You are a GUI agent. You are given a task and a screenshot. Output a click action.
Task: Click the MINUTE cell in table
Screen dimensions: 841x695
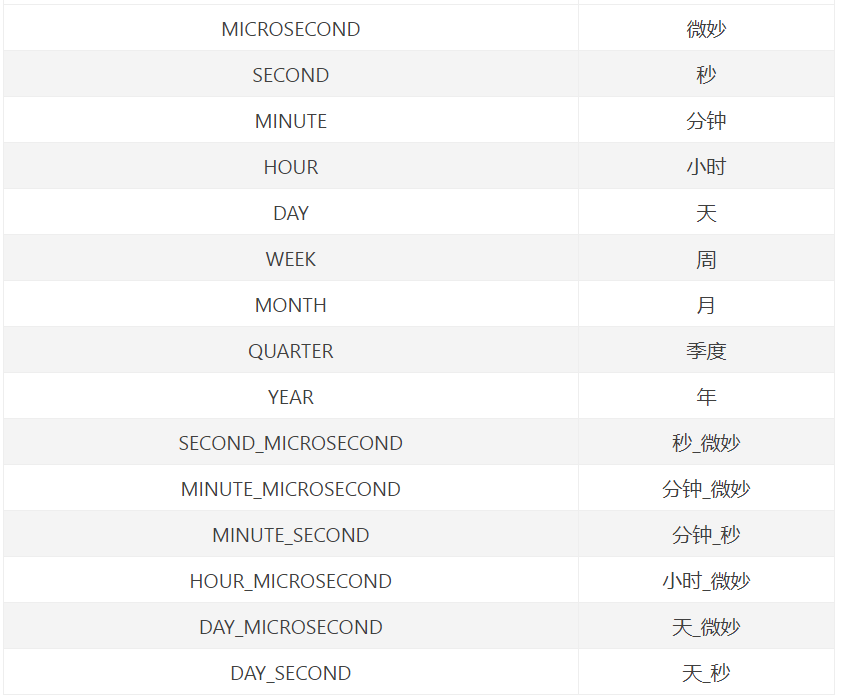click(291, 121)
